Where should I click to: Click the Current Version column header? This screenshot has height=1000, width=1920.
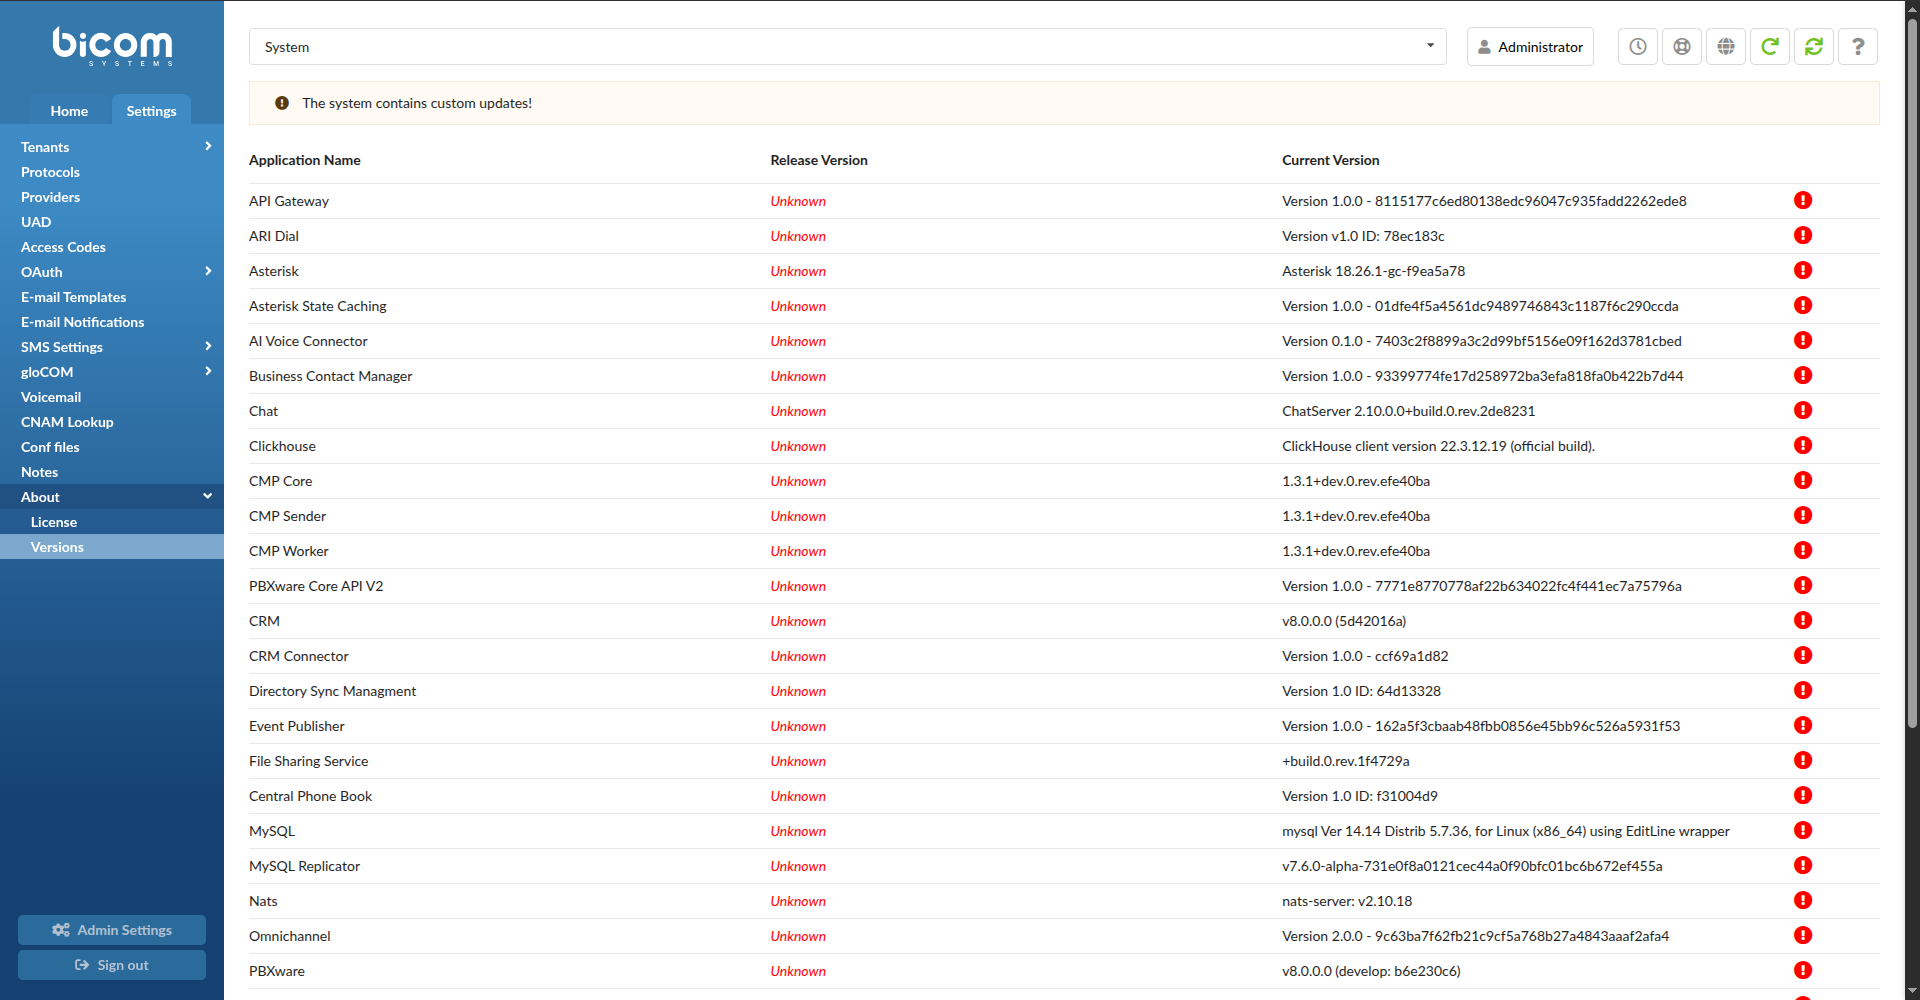pos(1330,160)
